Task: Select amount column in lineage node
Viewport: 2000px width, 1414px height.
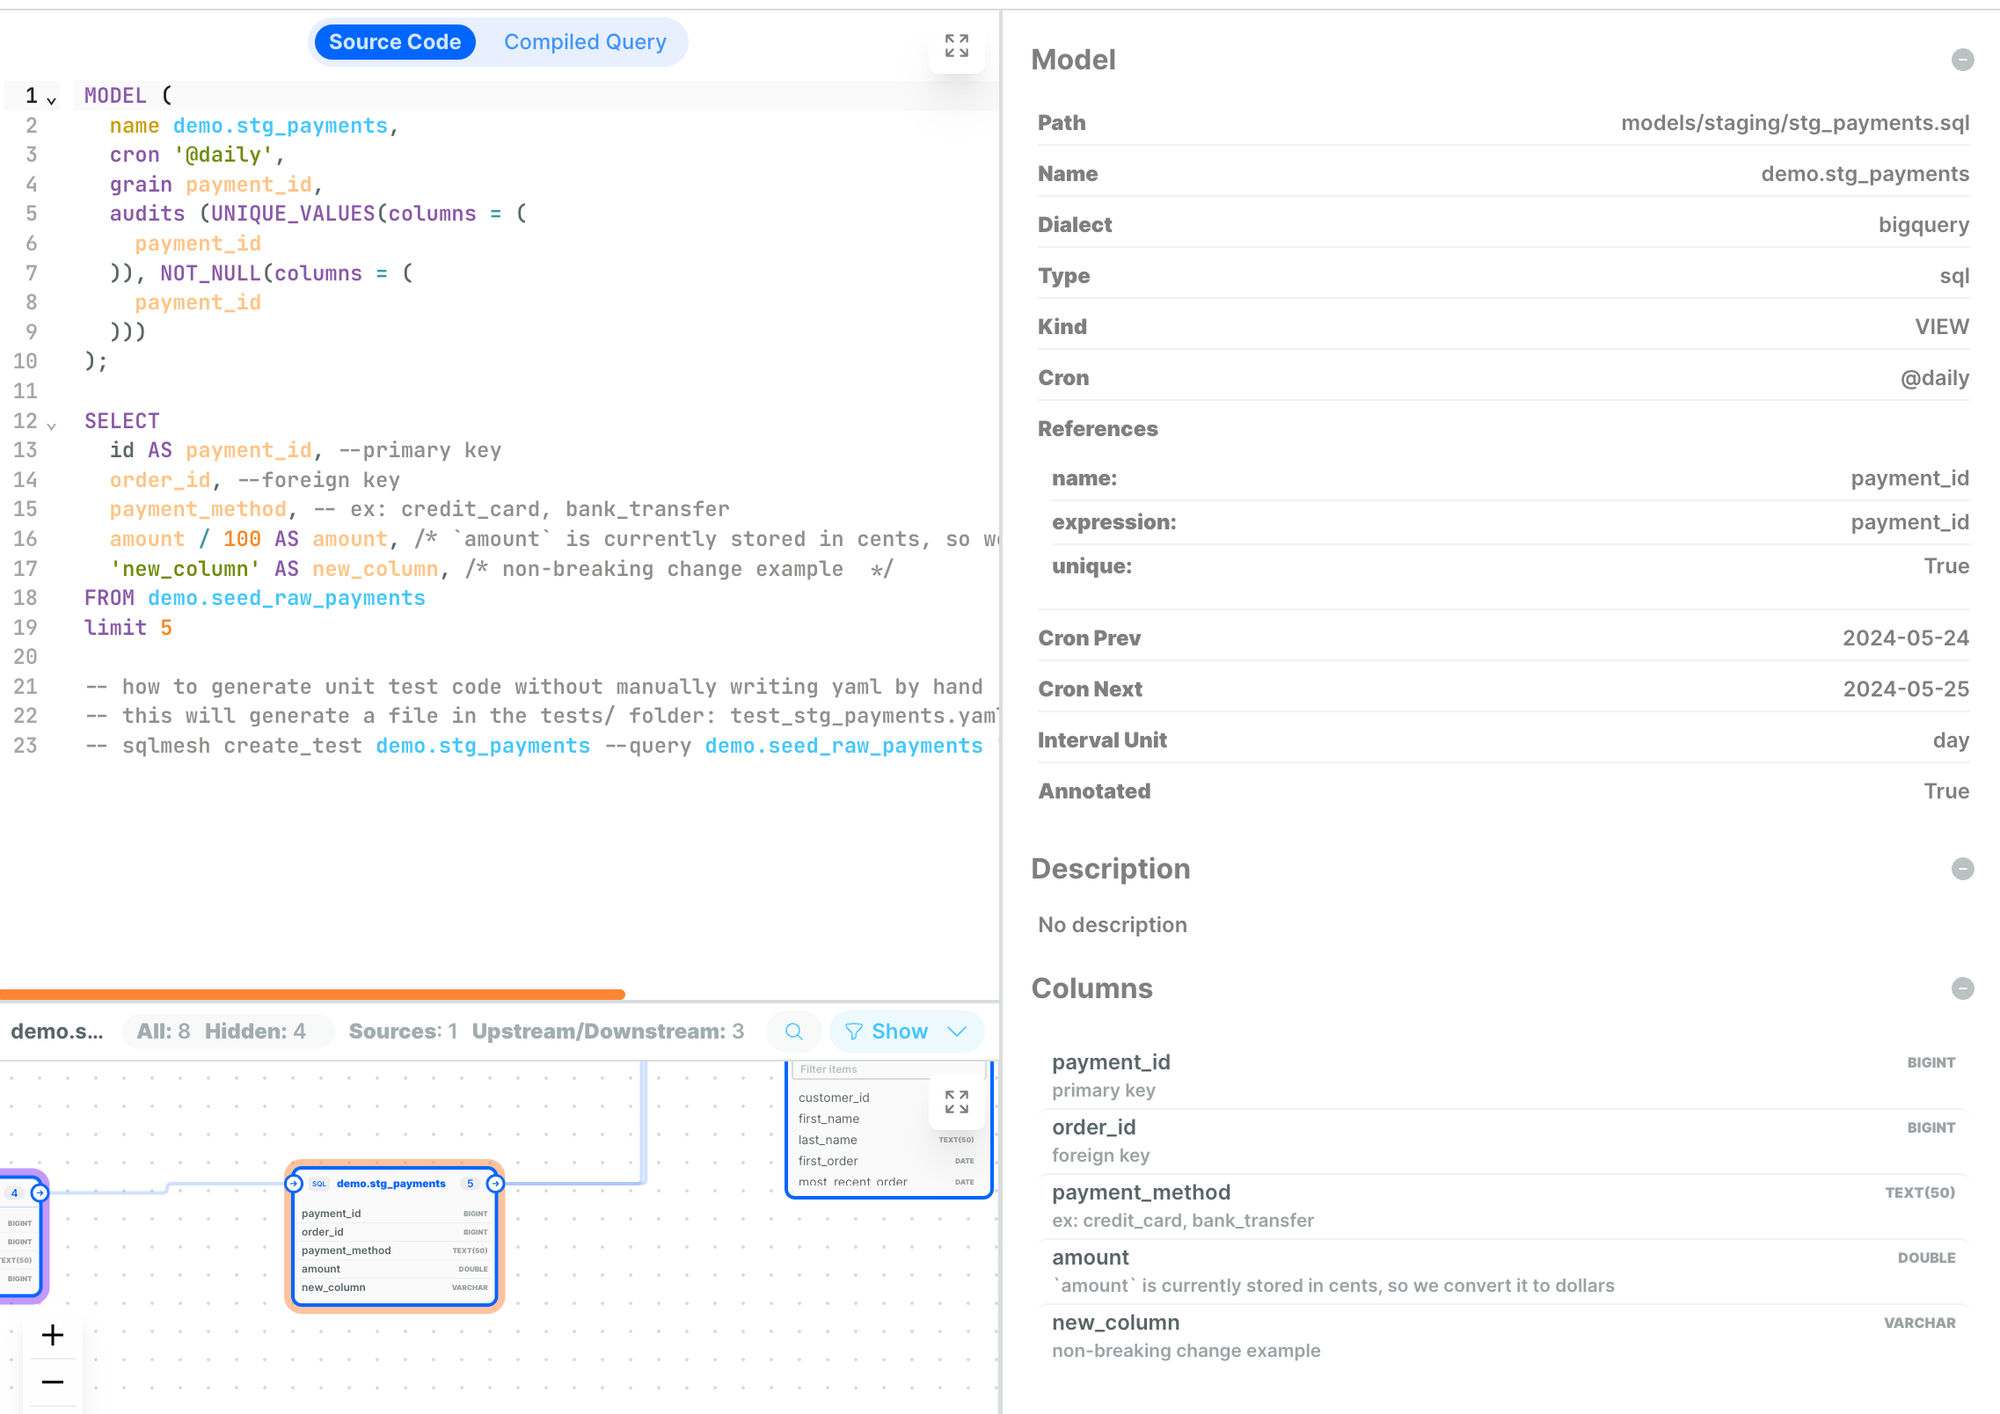Action: click(394, 1269)
